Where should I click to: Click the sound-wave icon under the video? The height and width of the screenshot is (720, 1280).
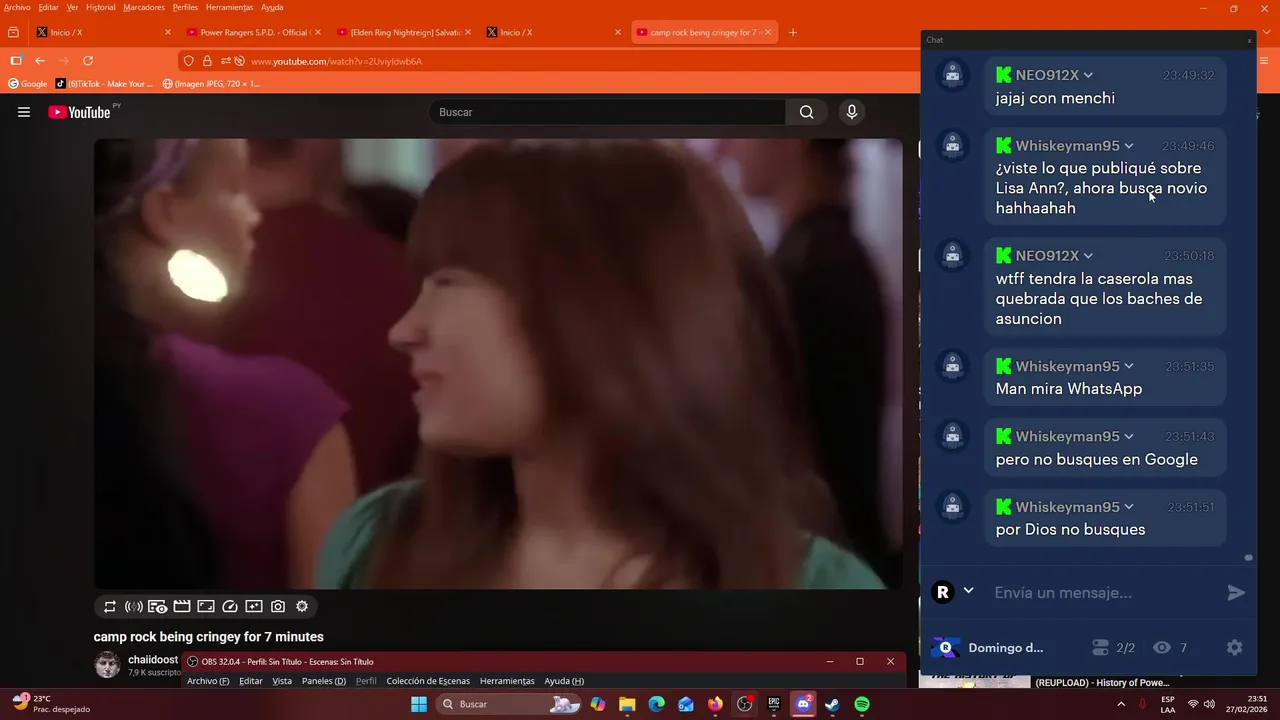tap(134, 606)
